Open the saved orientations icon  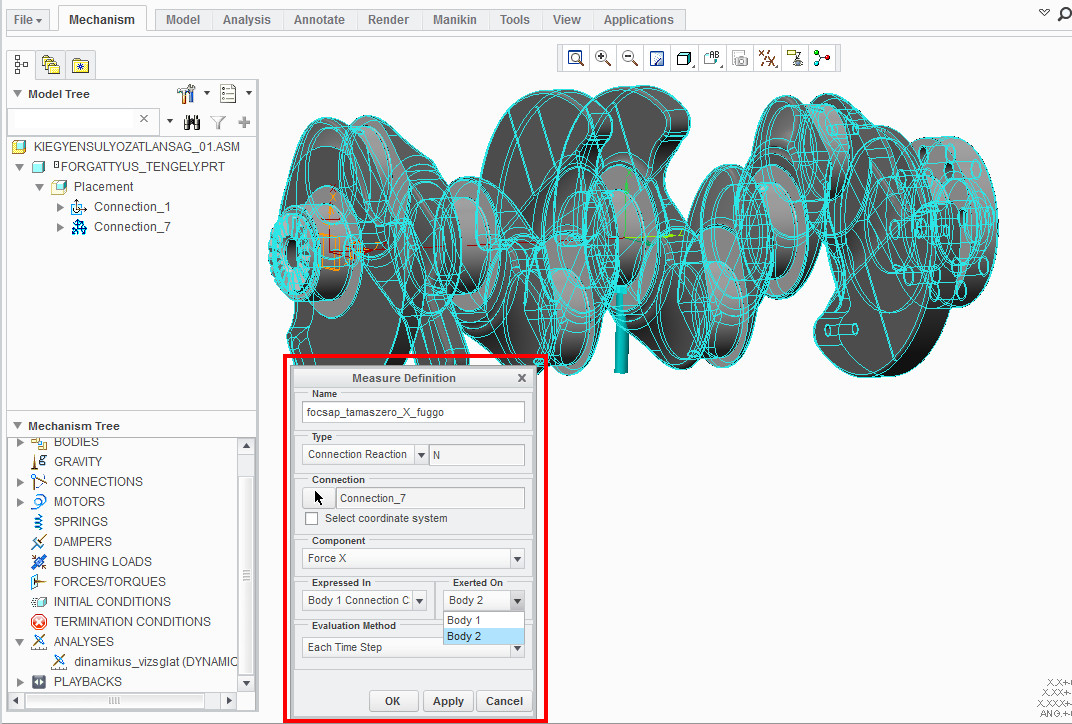pyautogui.click(x=712, y=59)
